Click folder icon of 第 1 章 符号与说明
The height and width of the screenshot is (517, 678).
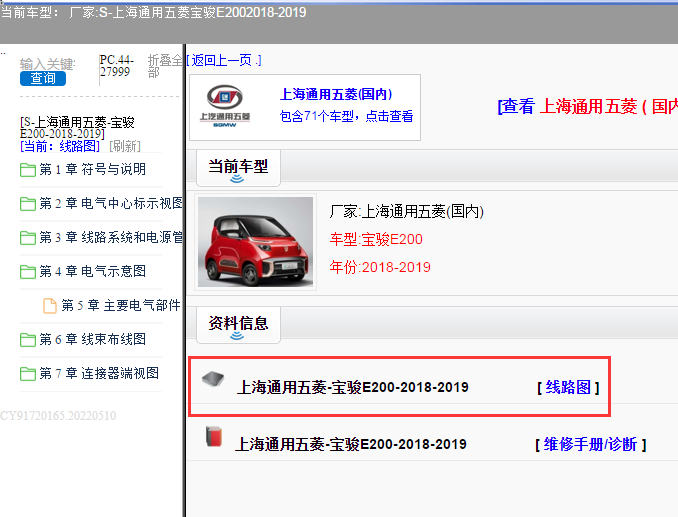28,170
